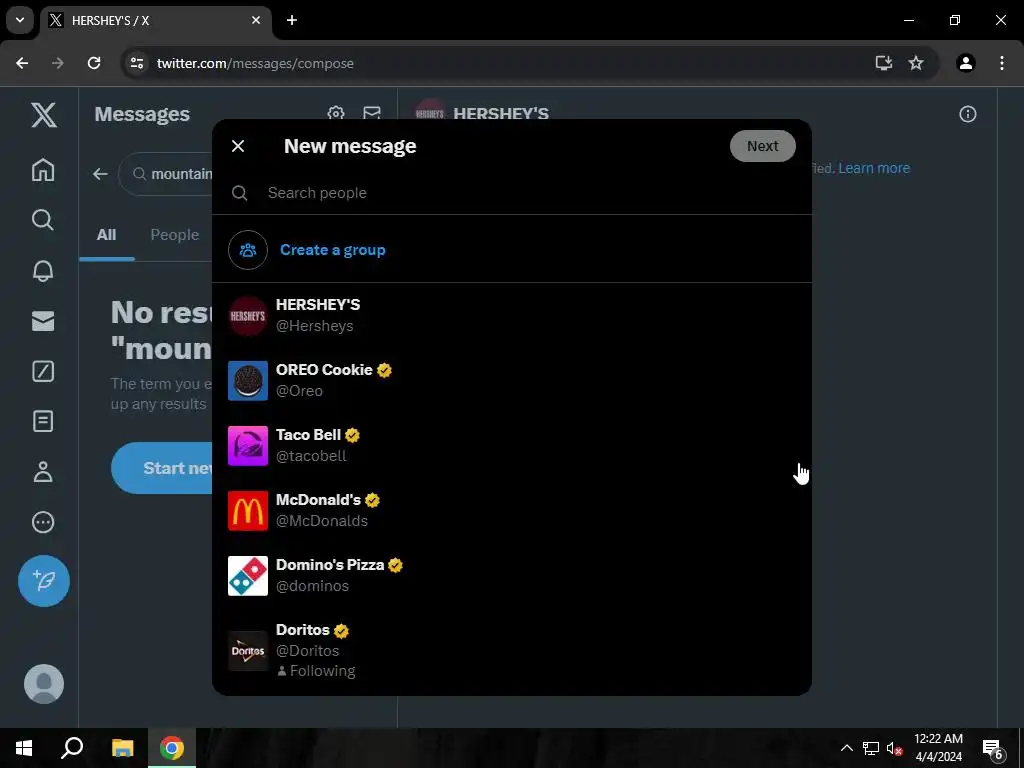
Task: Click the X logo in the sidebar
Action: tap(43, 115)
